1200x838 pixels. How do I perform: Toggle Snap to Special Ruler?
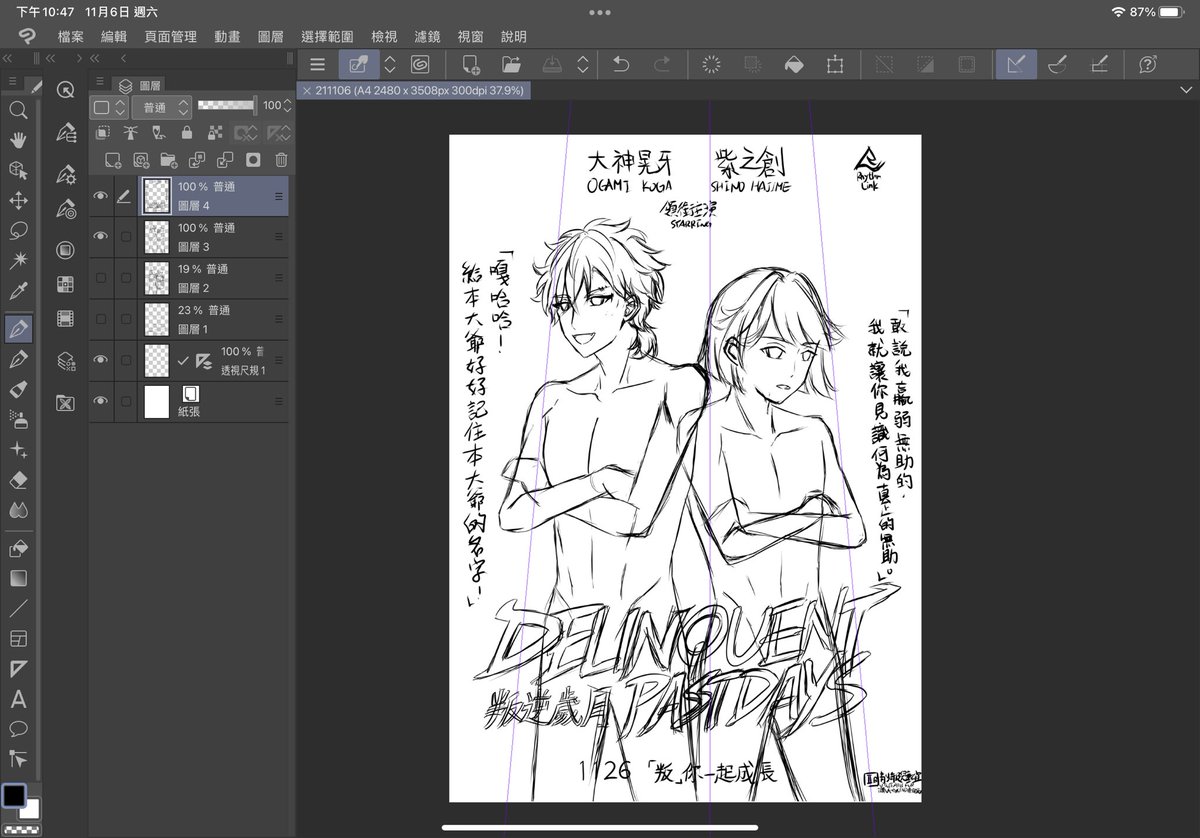click(1058, 65)
